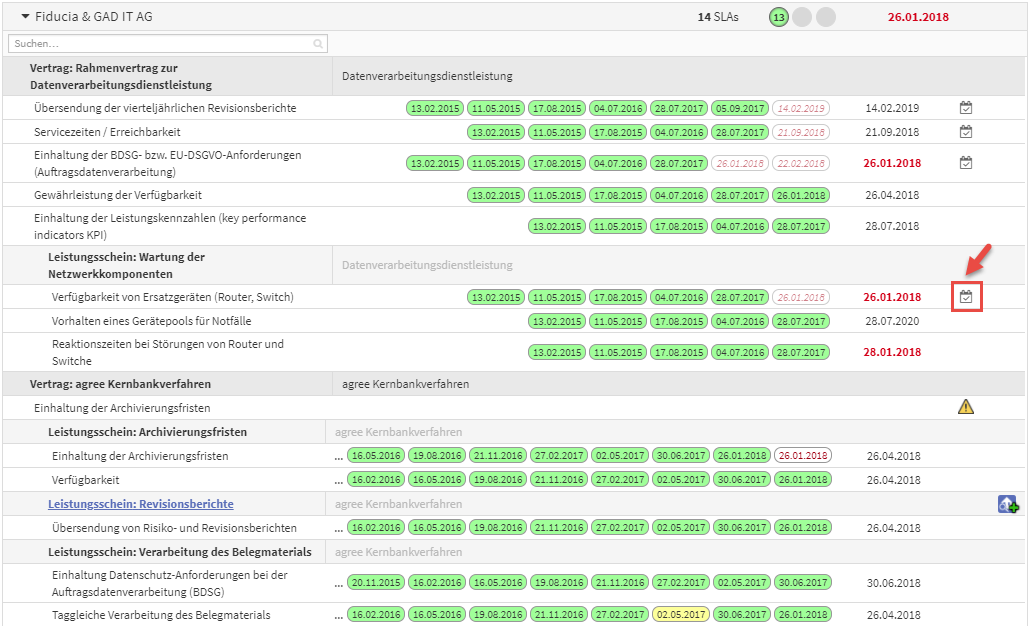Screen dimensions: 1030x626
Task: Click green circle showing 13 SLAs
Action: pos(778,17)
